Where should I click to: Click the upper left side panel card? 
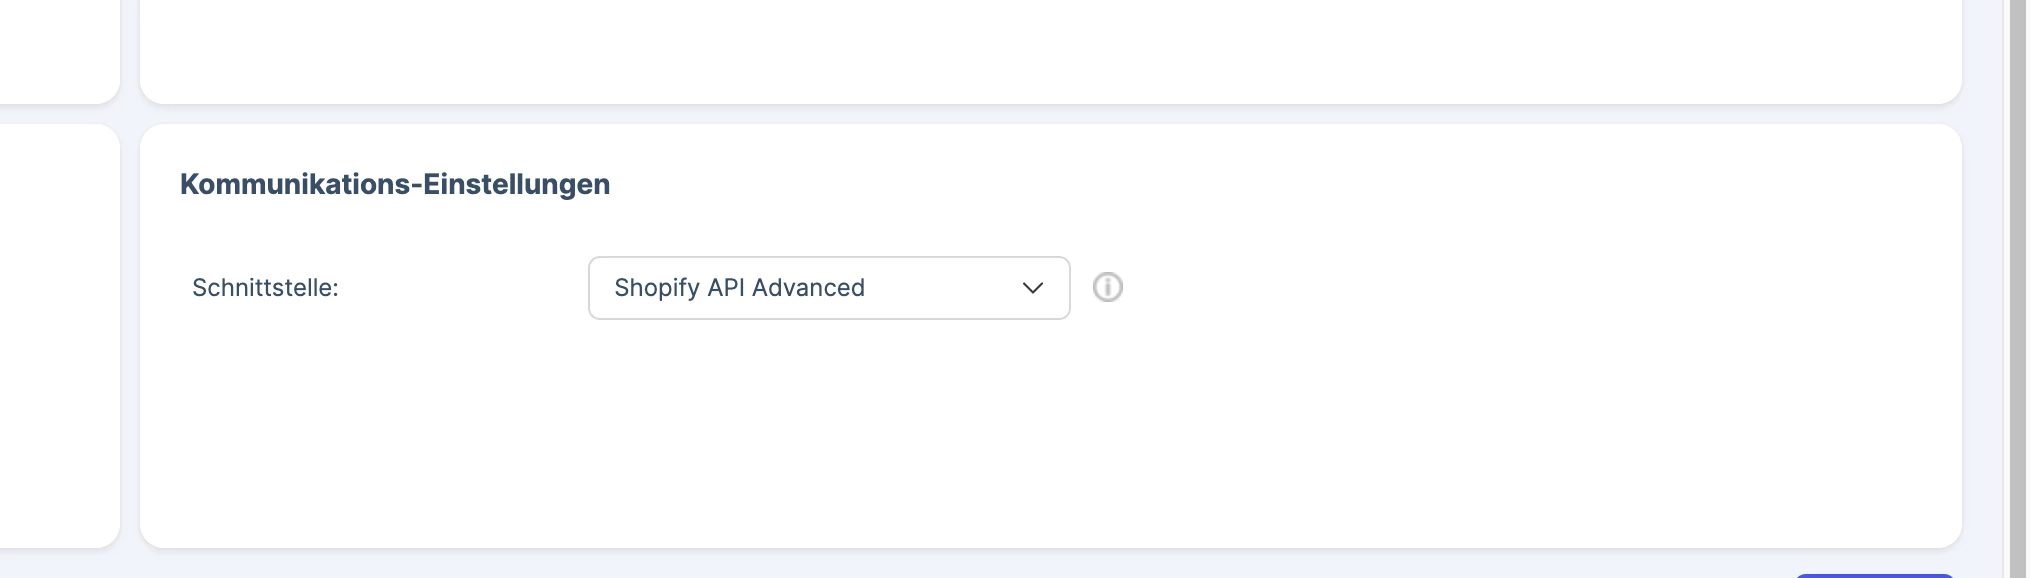[60, 50]
